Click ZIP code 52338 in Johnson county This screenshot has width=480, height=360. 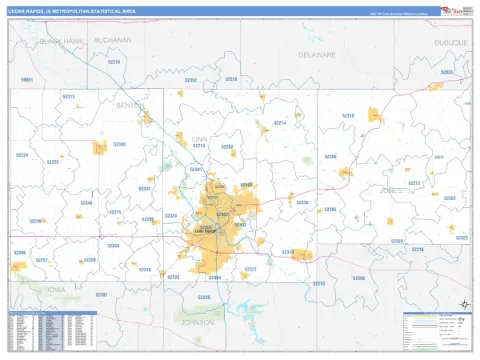pos(204,297)
